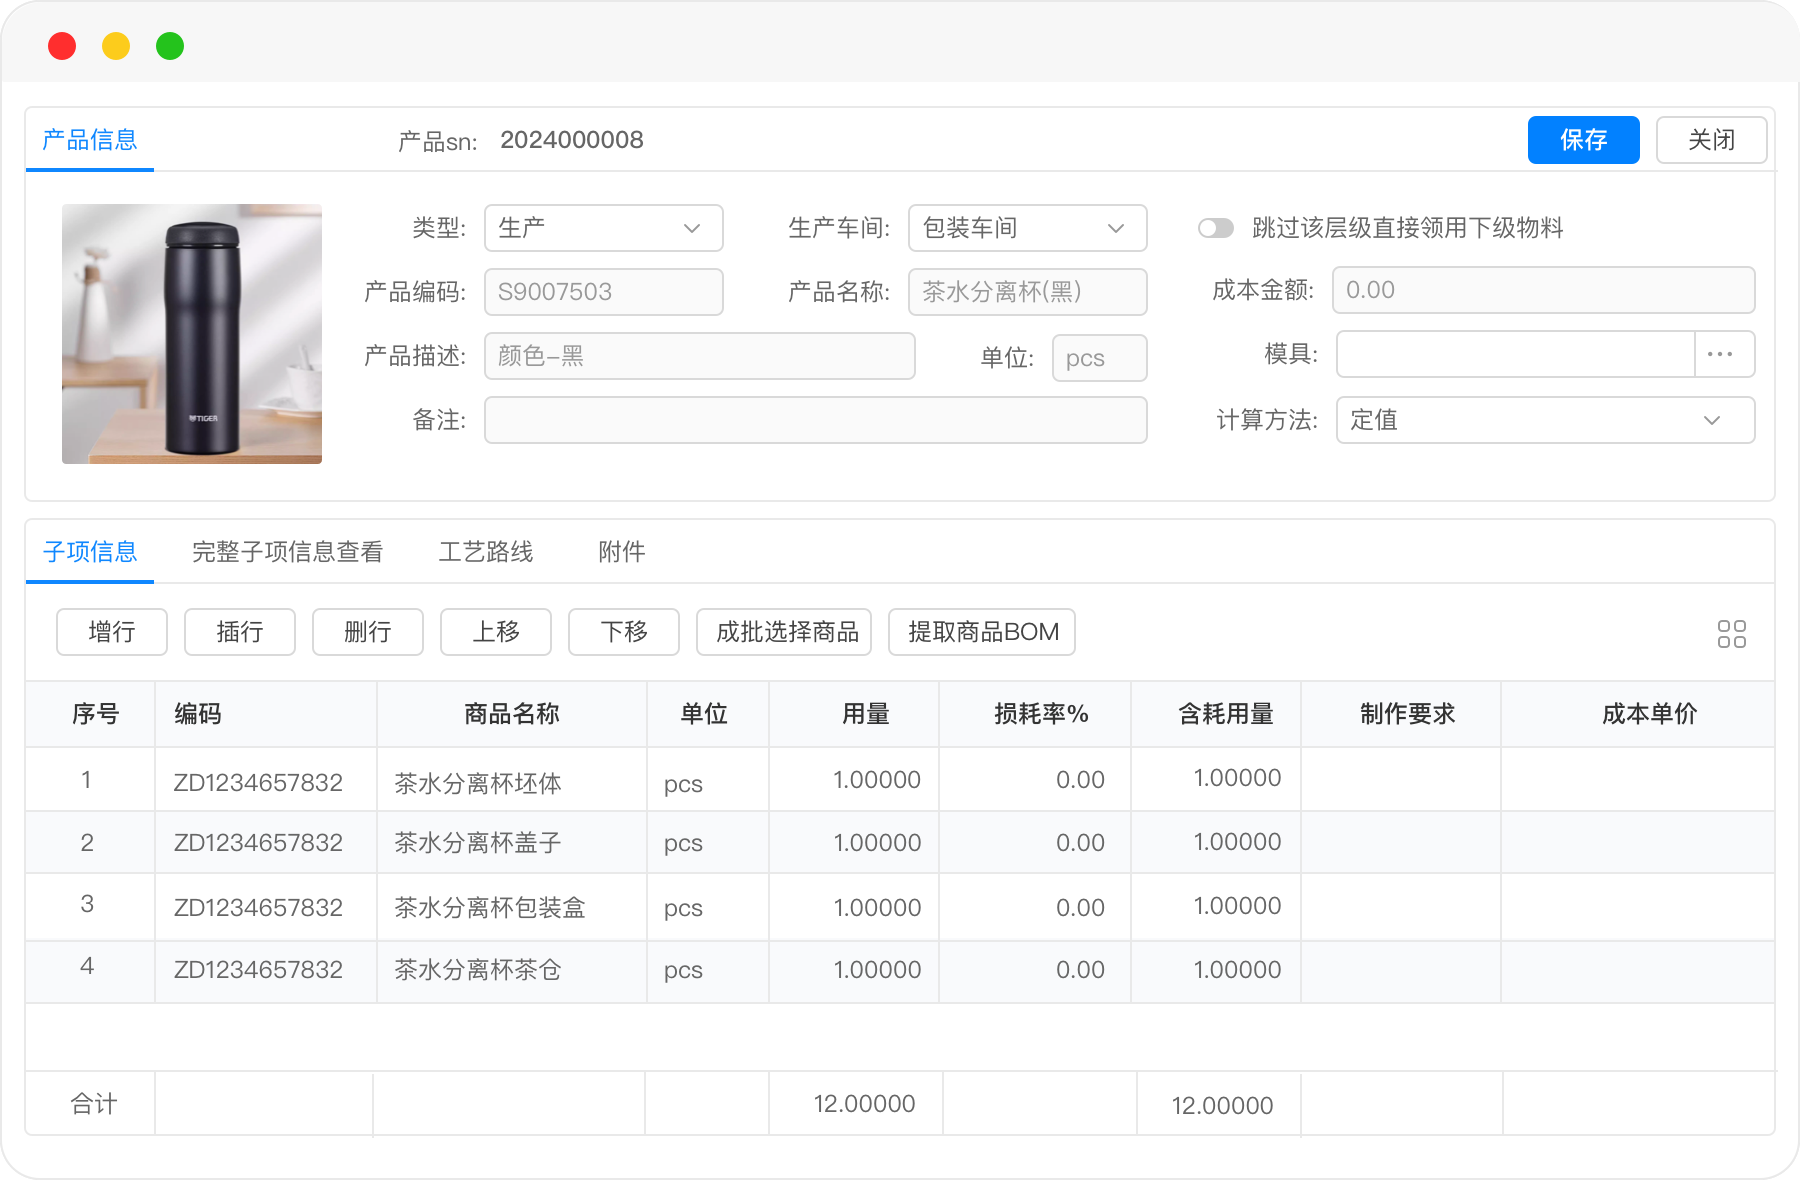Focus the 产品名称 input field
The width and height of the screenshot is (1800, 1180).
1027,292
